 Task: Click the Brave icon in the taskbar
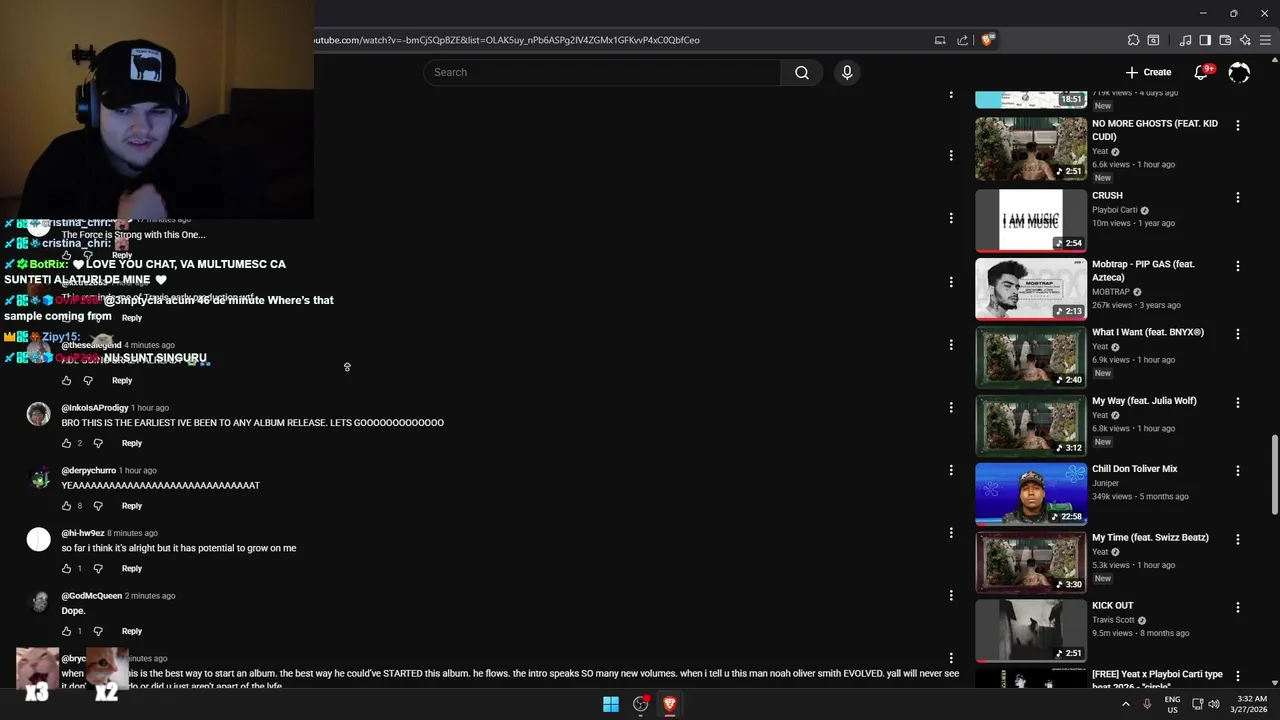pyautogui.click(x=670, y=704)
